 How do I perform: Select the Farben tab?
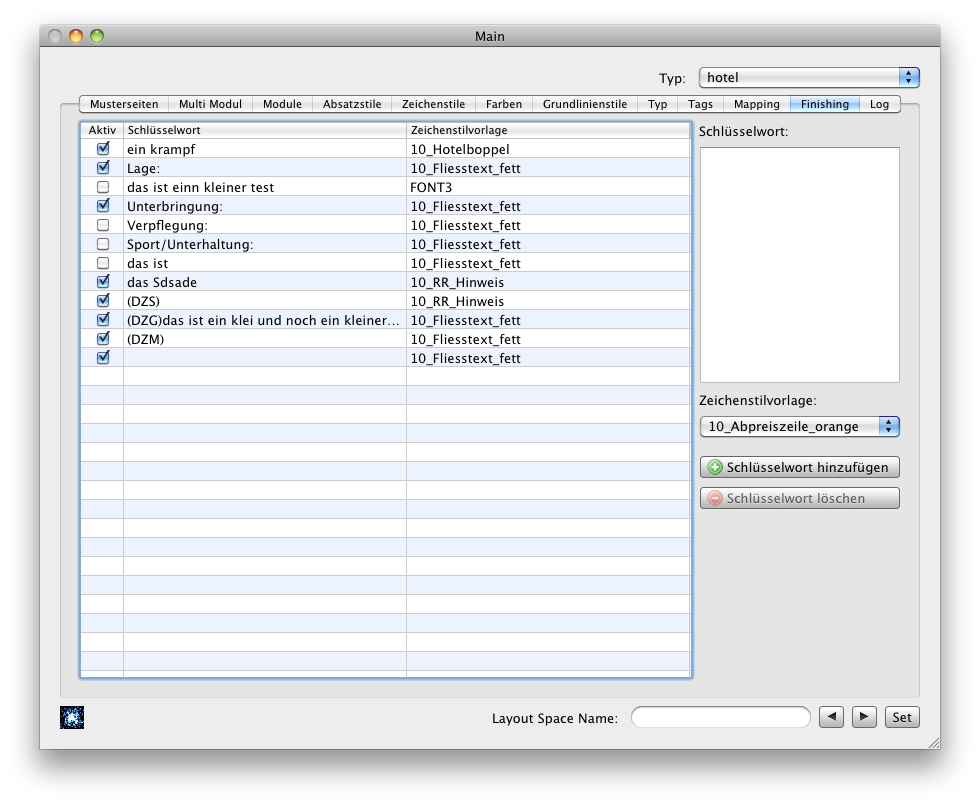[x=504, y=104]
